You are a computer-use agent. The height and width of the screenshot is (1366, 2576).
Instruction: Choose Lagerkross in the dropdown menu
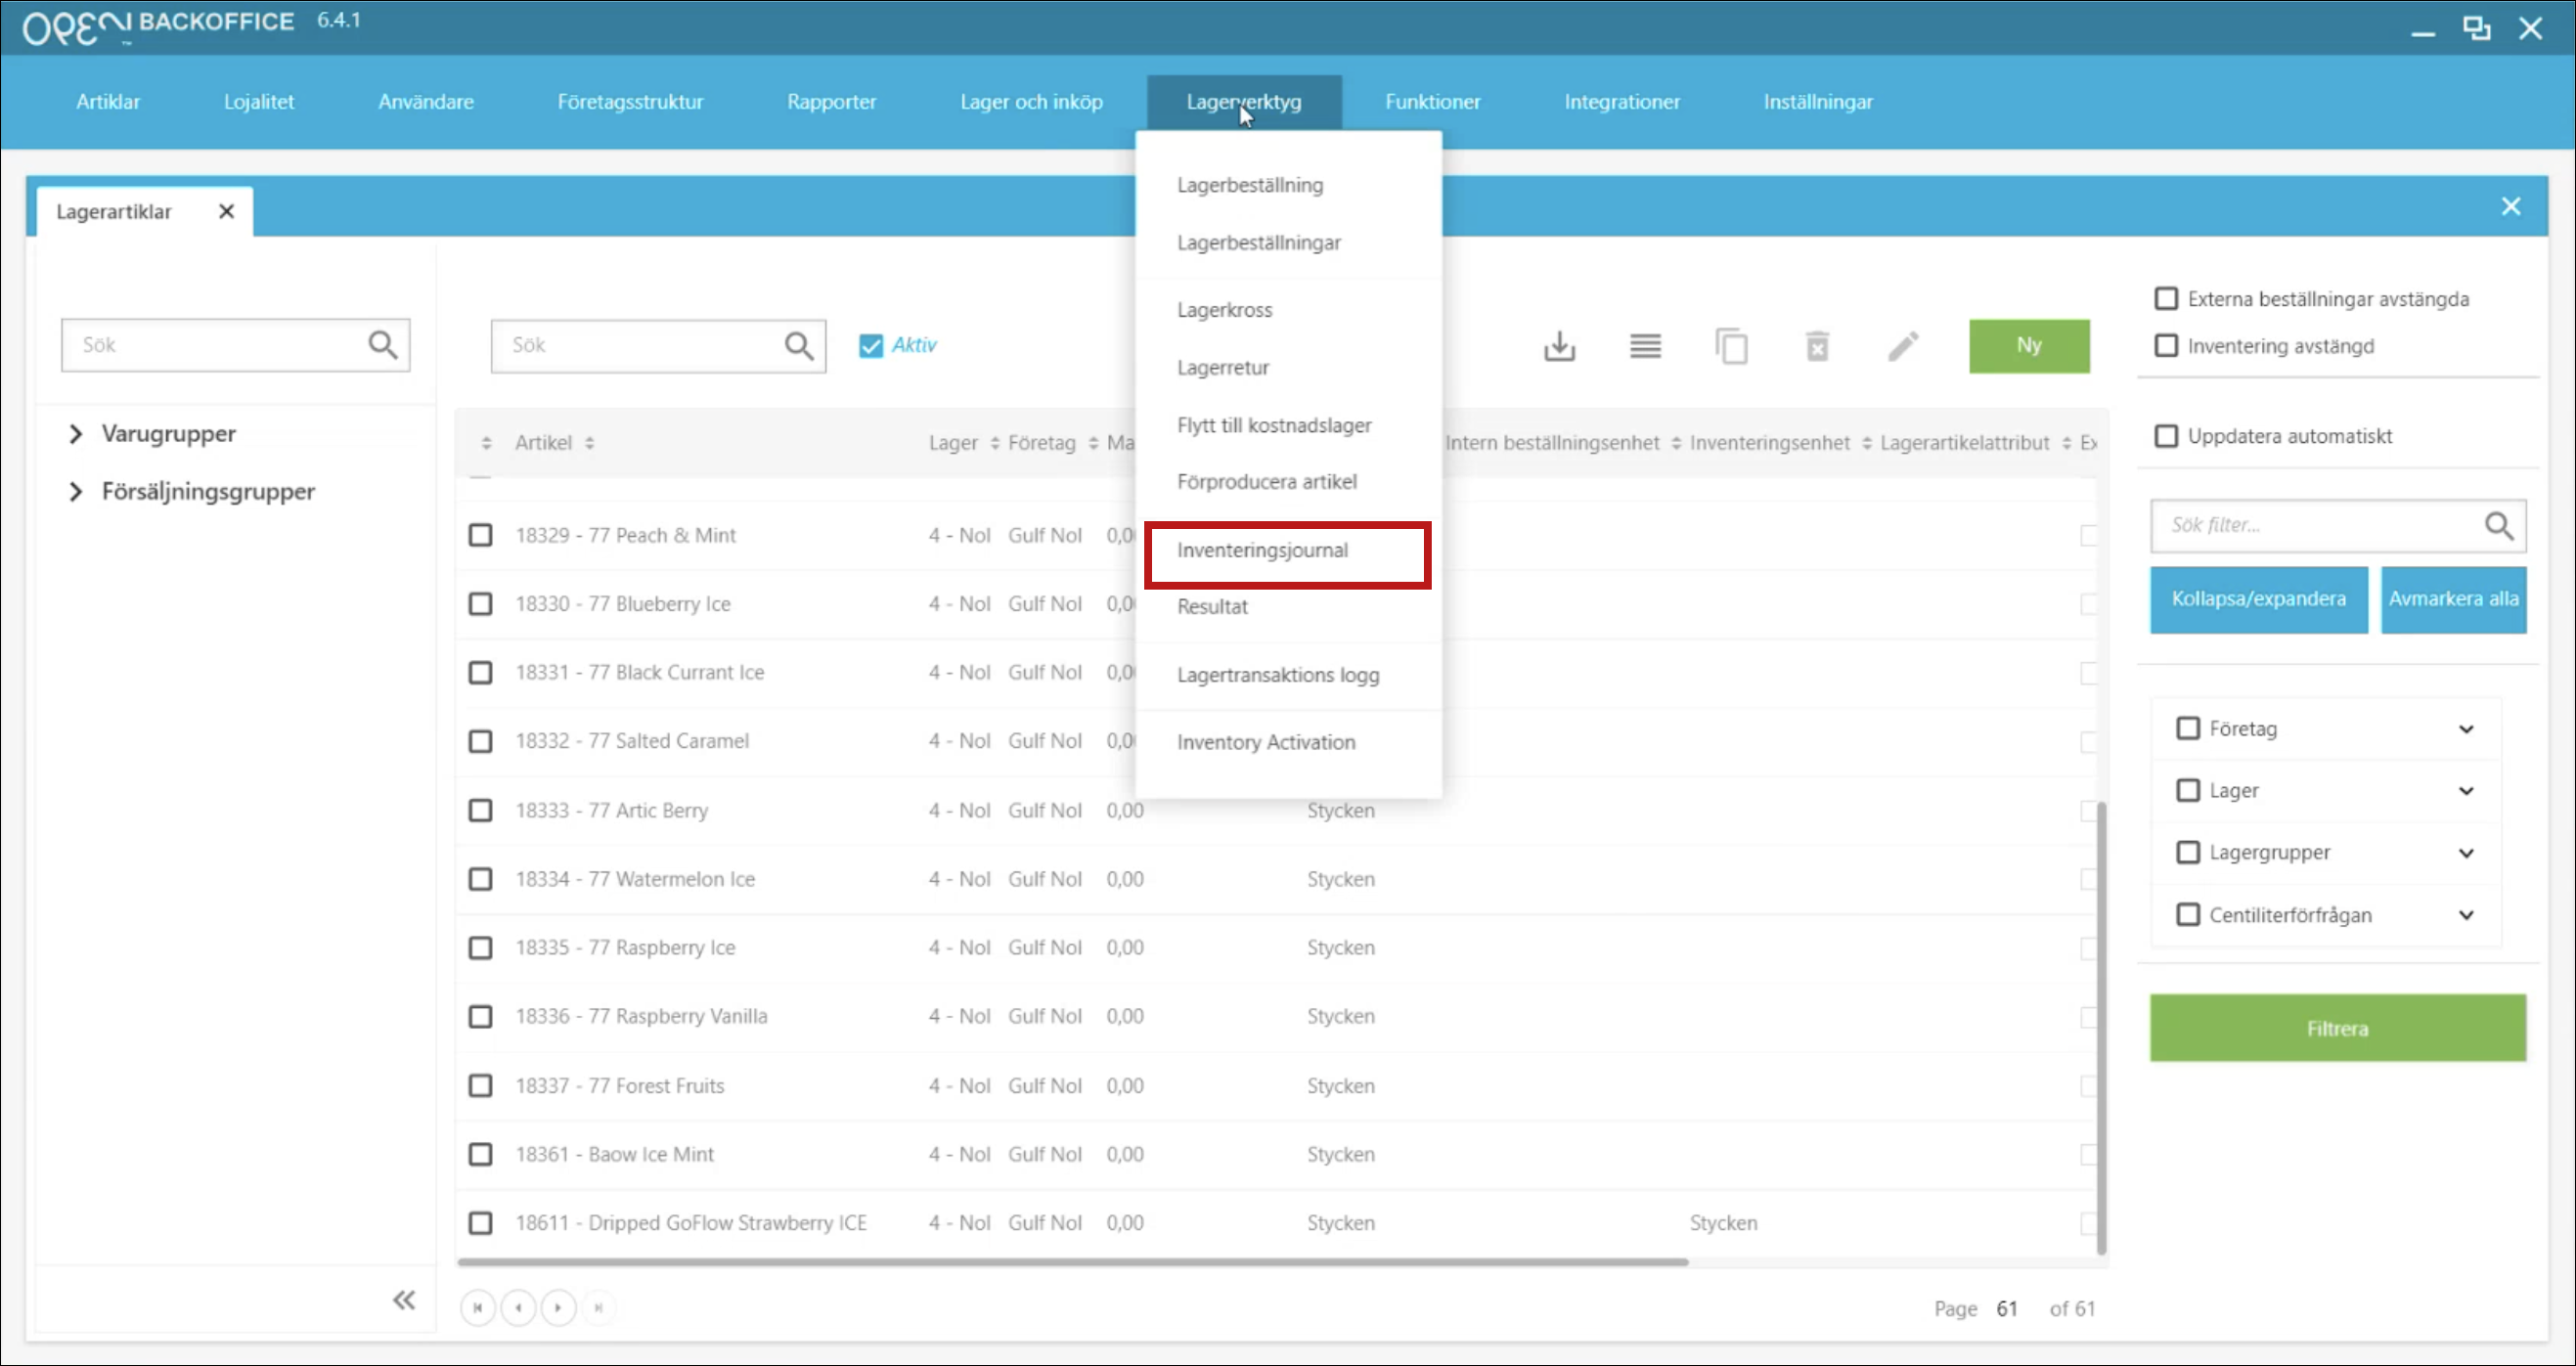point(1224,310)
